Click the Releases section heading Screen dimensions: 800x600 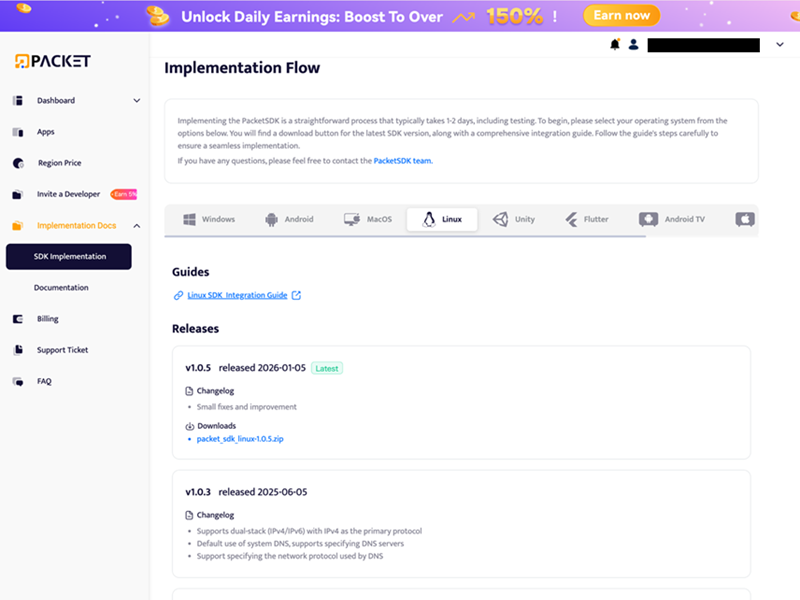click(195, 329)
